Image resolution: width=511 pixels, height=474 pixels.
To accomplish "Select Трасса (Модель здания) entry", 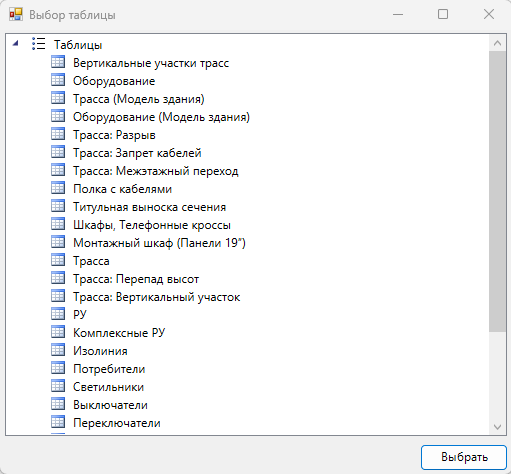I will pyautogui.click(x=139, y=99).
